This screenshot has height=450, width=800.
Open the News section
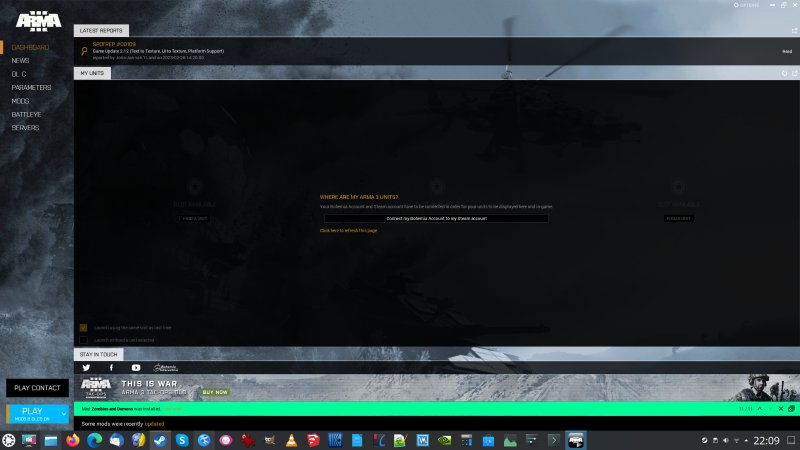(20, 61)
